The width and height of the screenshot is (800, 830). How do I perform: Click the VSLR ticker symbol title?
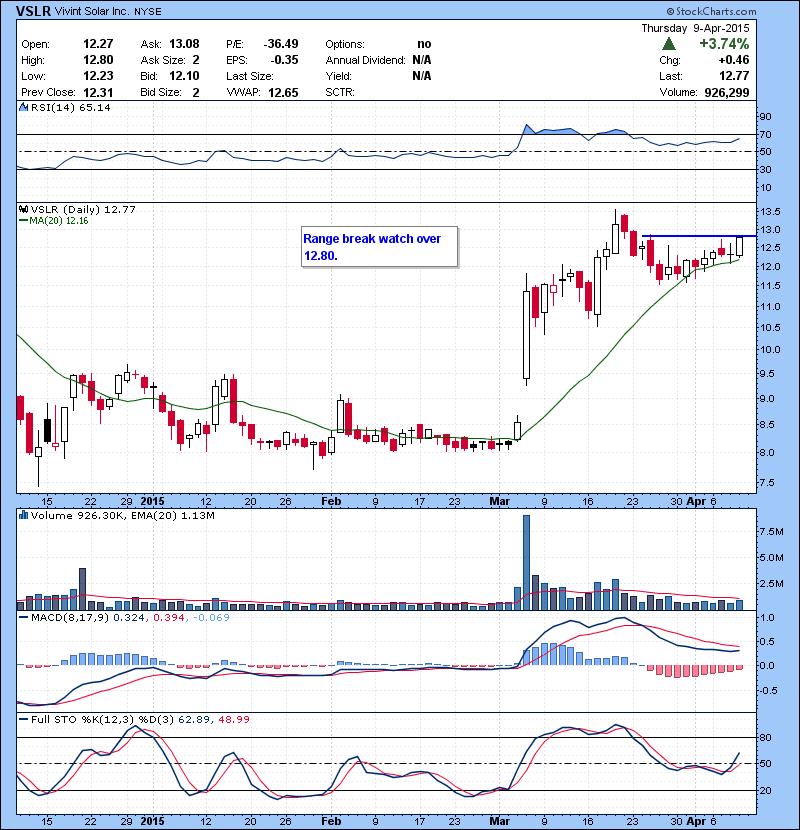coord(34,11)
